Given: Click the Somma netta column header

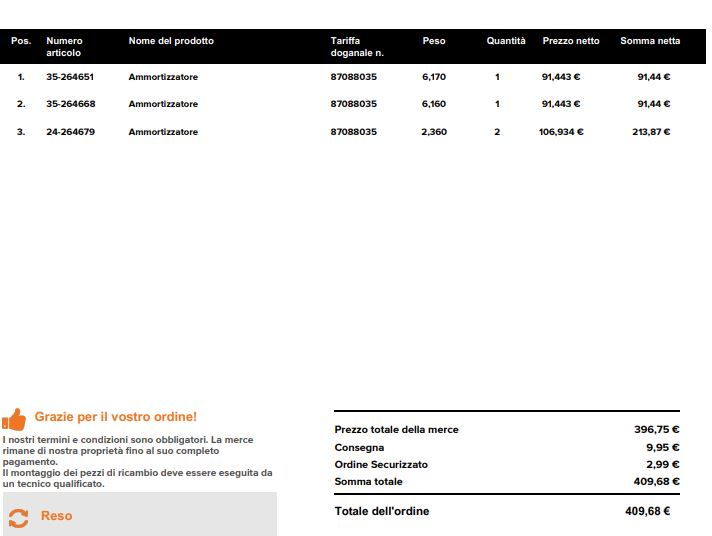Looking at the screenshot, I should click(650, 41).
